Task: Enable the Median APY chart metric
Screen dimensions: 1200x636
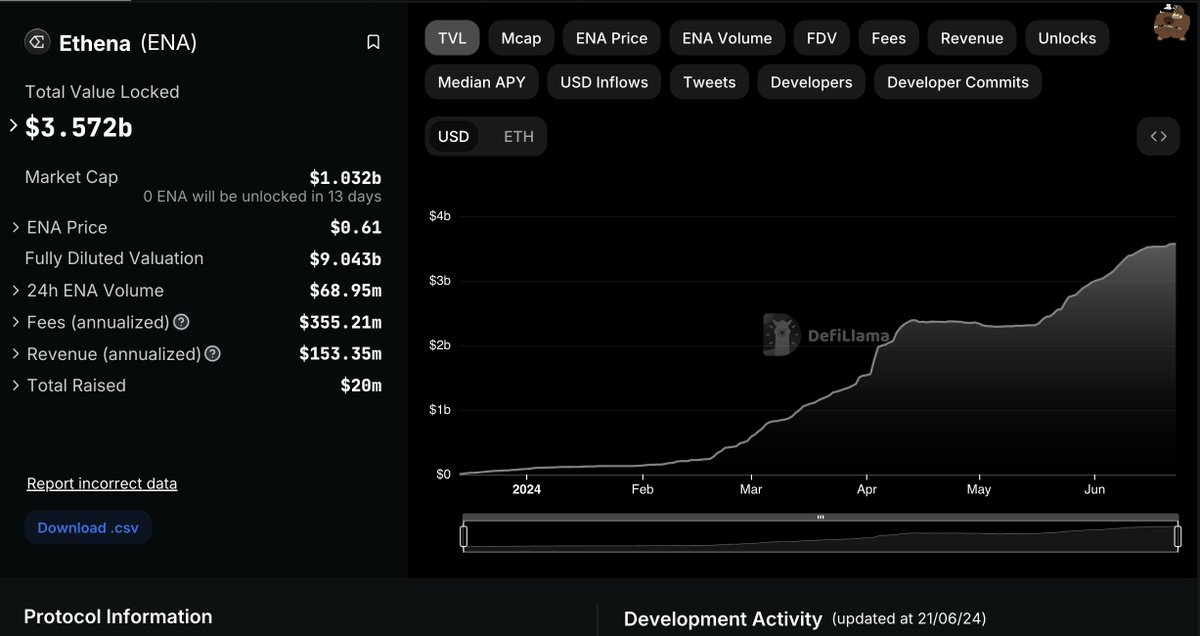Action: click(x=482, y=82)
